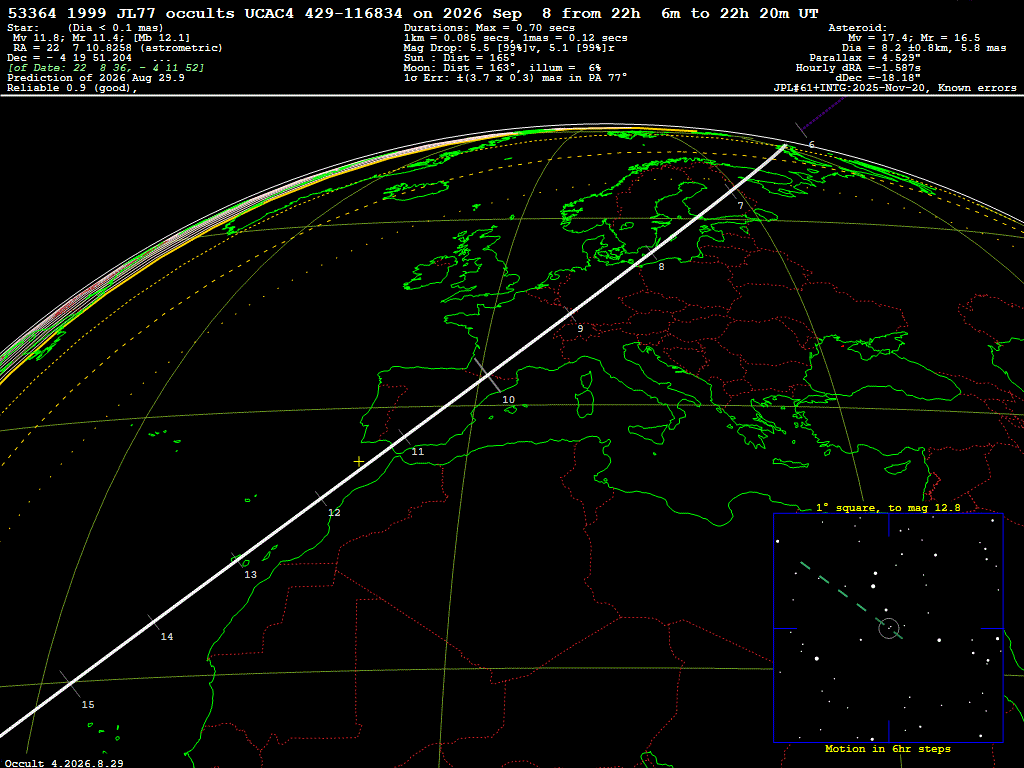Viewport: 1024px width, 768px height.
Task: Click the 'Motion in 6hr steps' label
Action: (x=888, y=749)
